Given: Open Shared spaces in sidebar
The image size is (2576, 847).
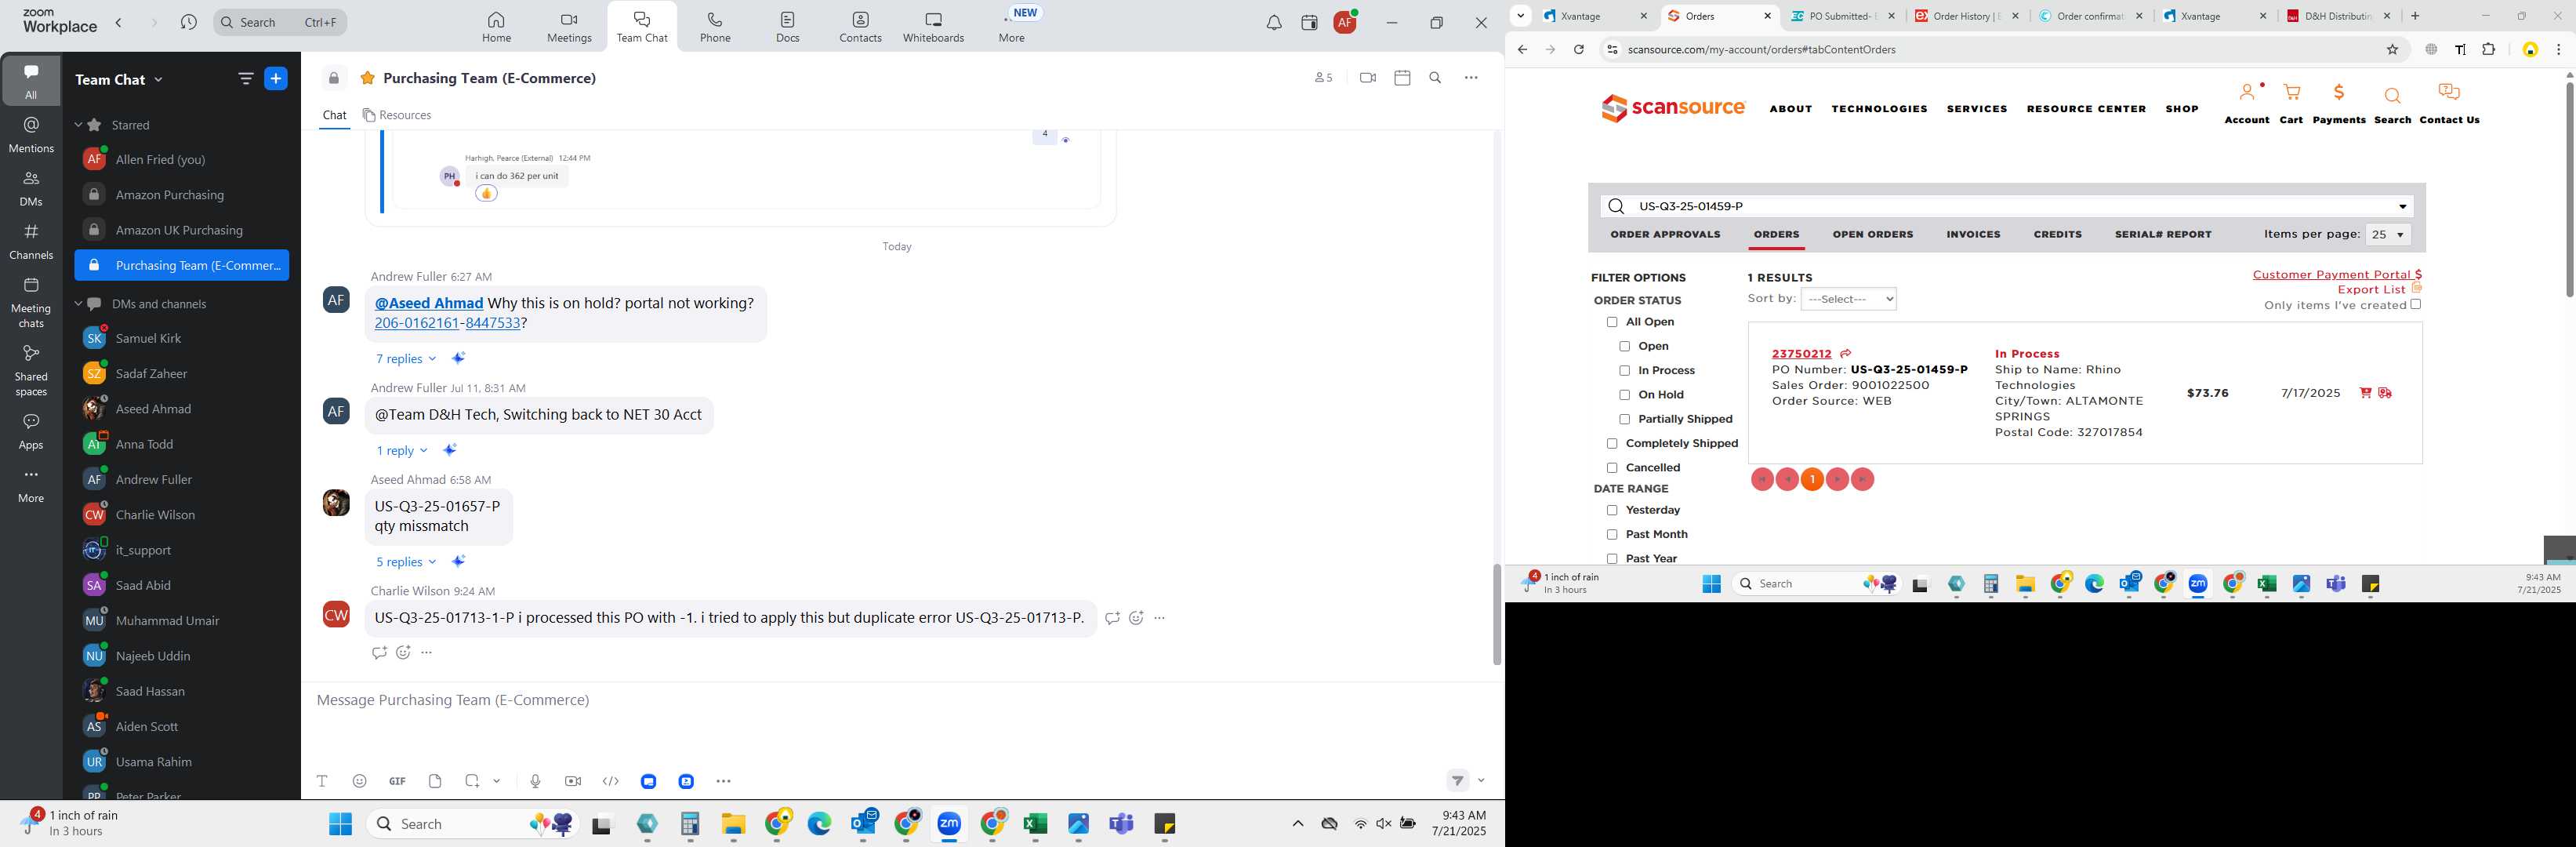Looking at the screenshot, I should (x=31, y=370).
